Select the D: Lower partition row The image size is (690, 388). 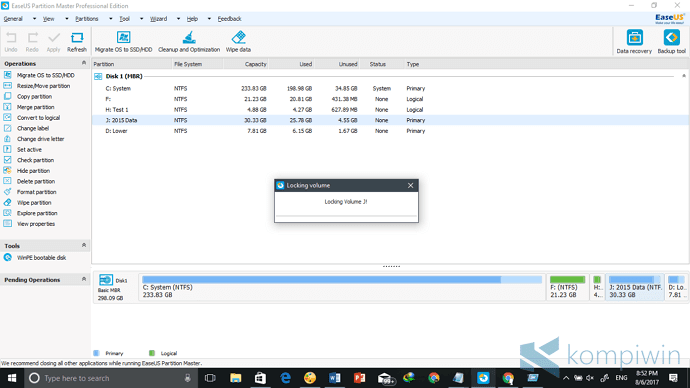click(x=390, y=131)
